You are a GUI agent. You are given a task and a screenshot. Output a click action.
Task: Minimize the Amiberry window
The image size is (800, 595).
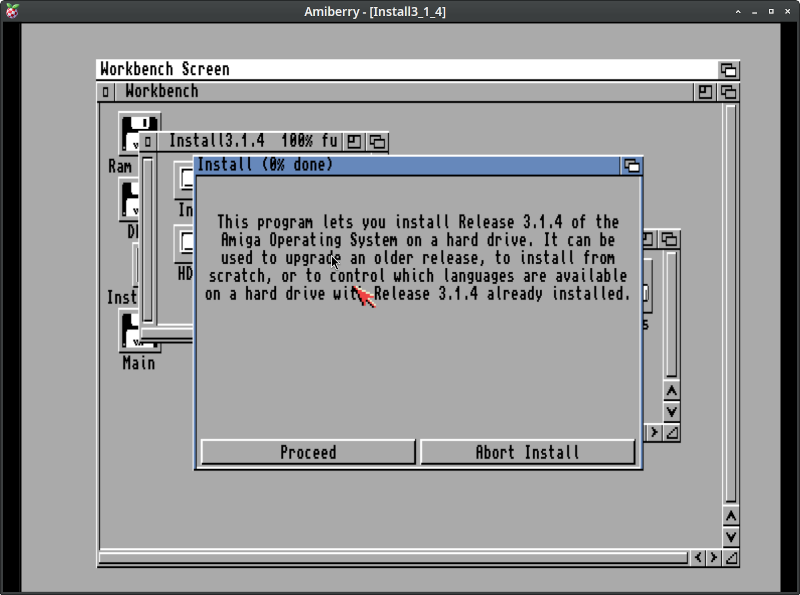[755, 11]
